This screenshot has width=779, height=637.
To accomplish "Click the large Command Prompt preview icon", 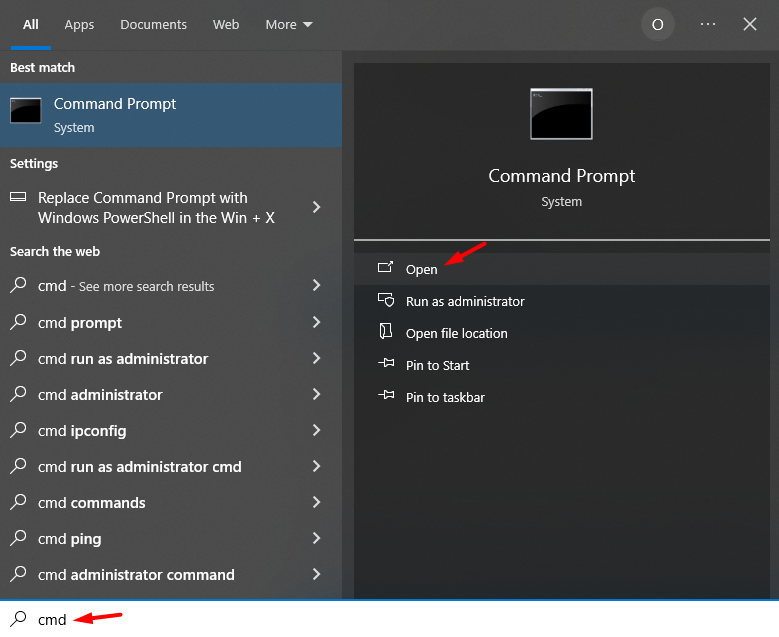I will coord(561,114).
